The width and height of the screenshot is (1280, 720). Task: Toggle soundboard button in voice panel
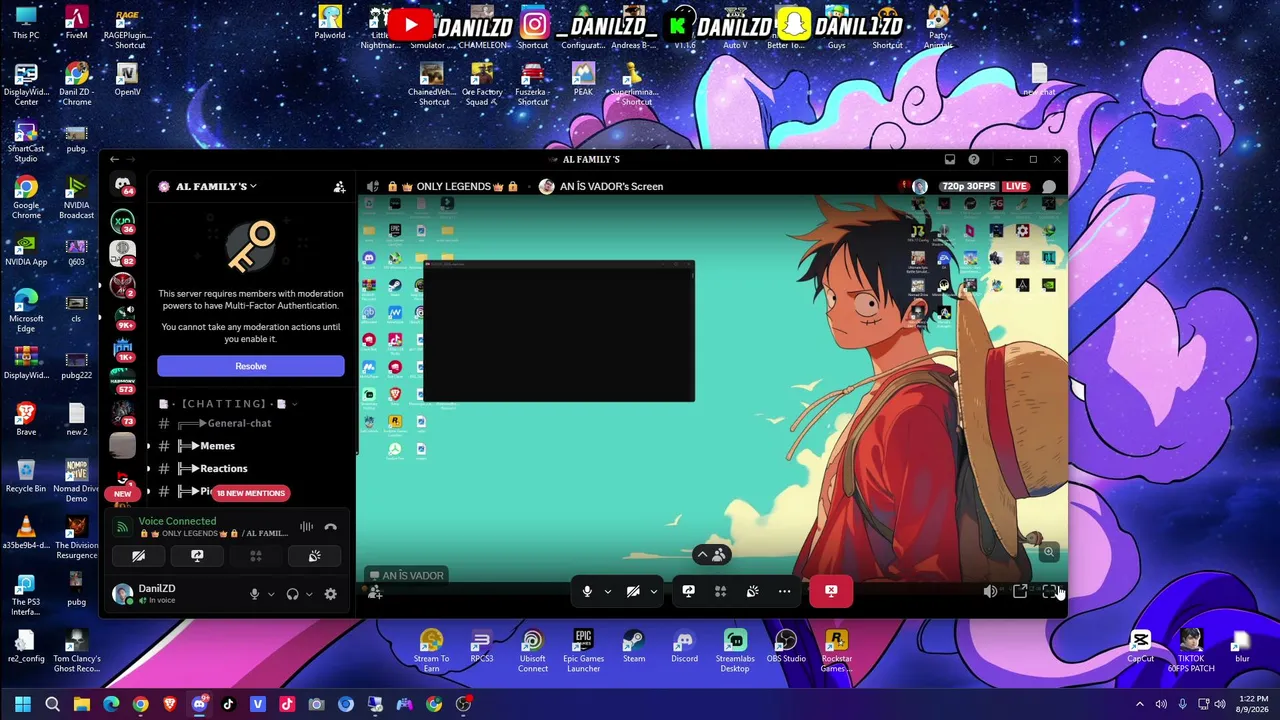[314, 556]
